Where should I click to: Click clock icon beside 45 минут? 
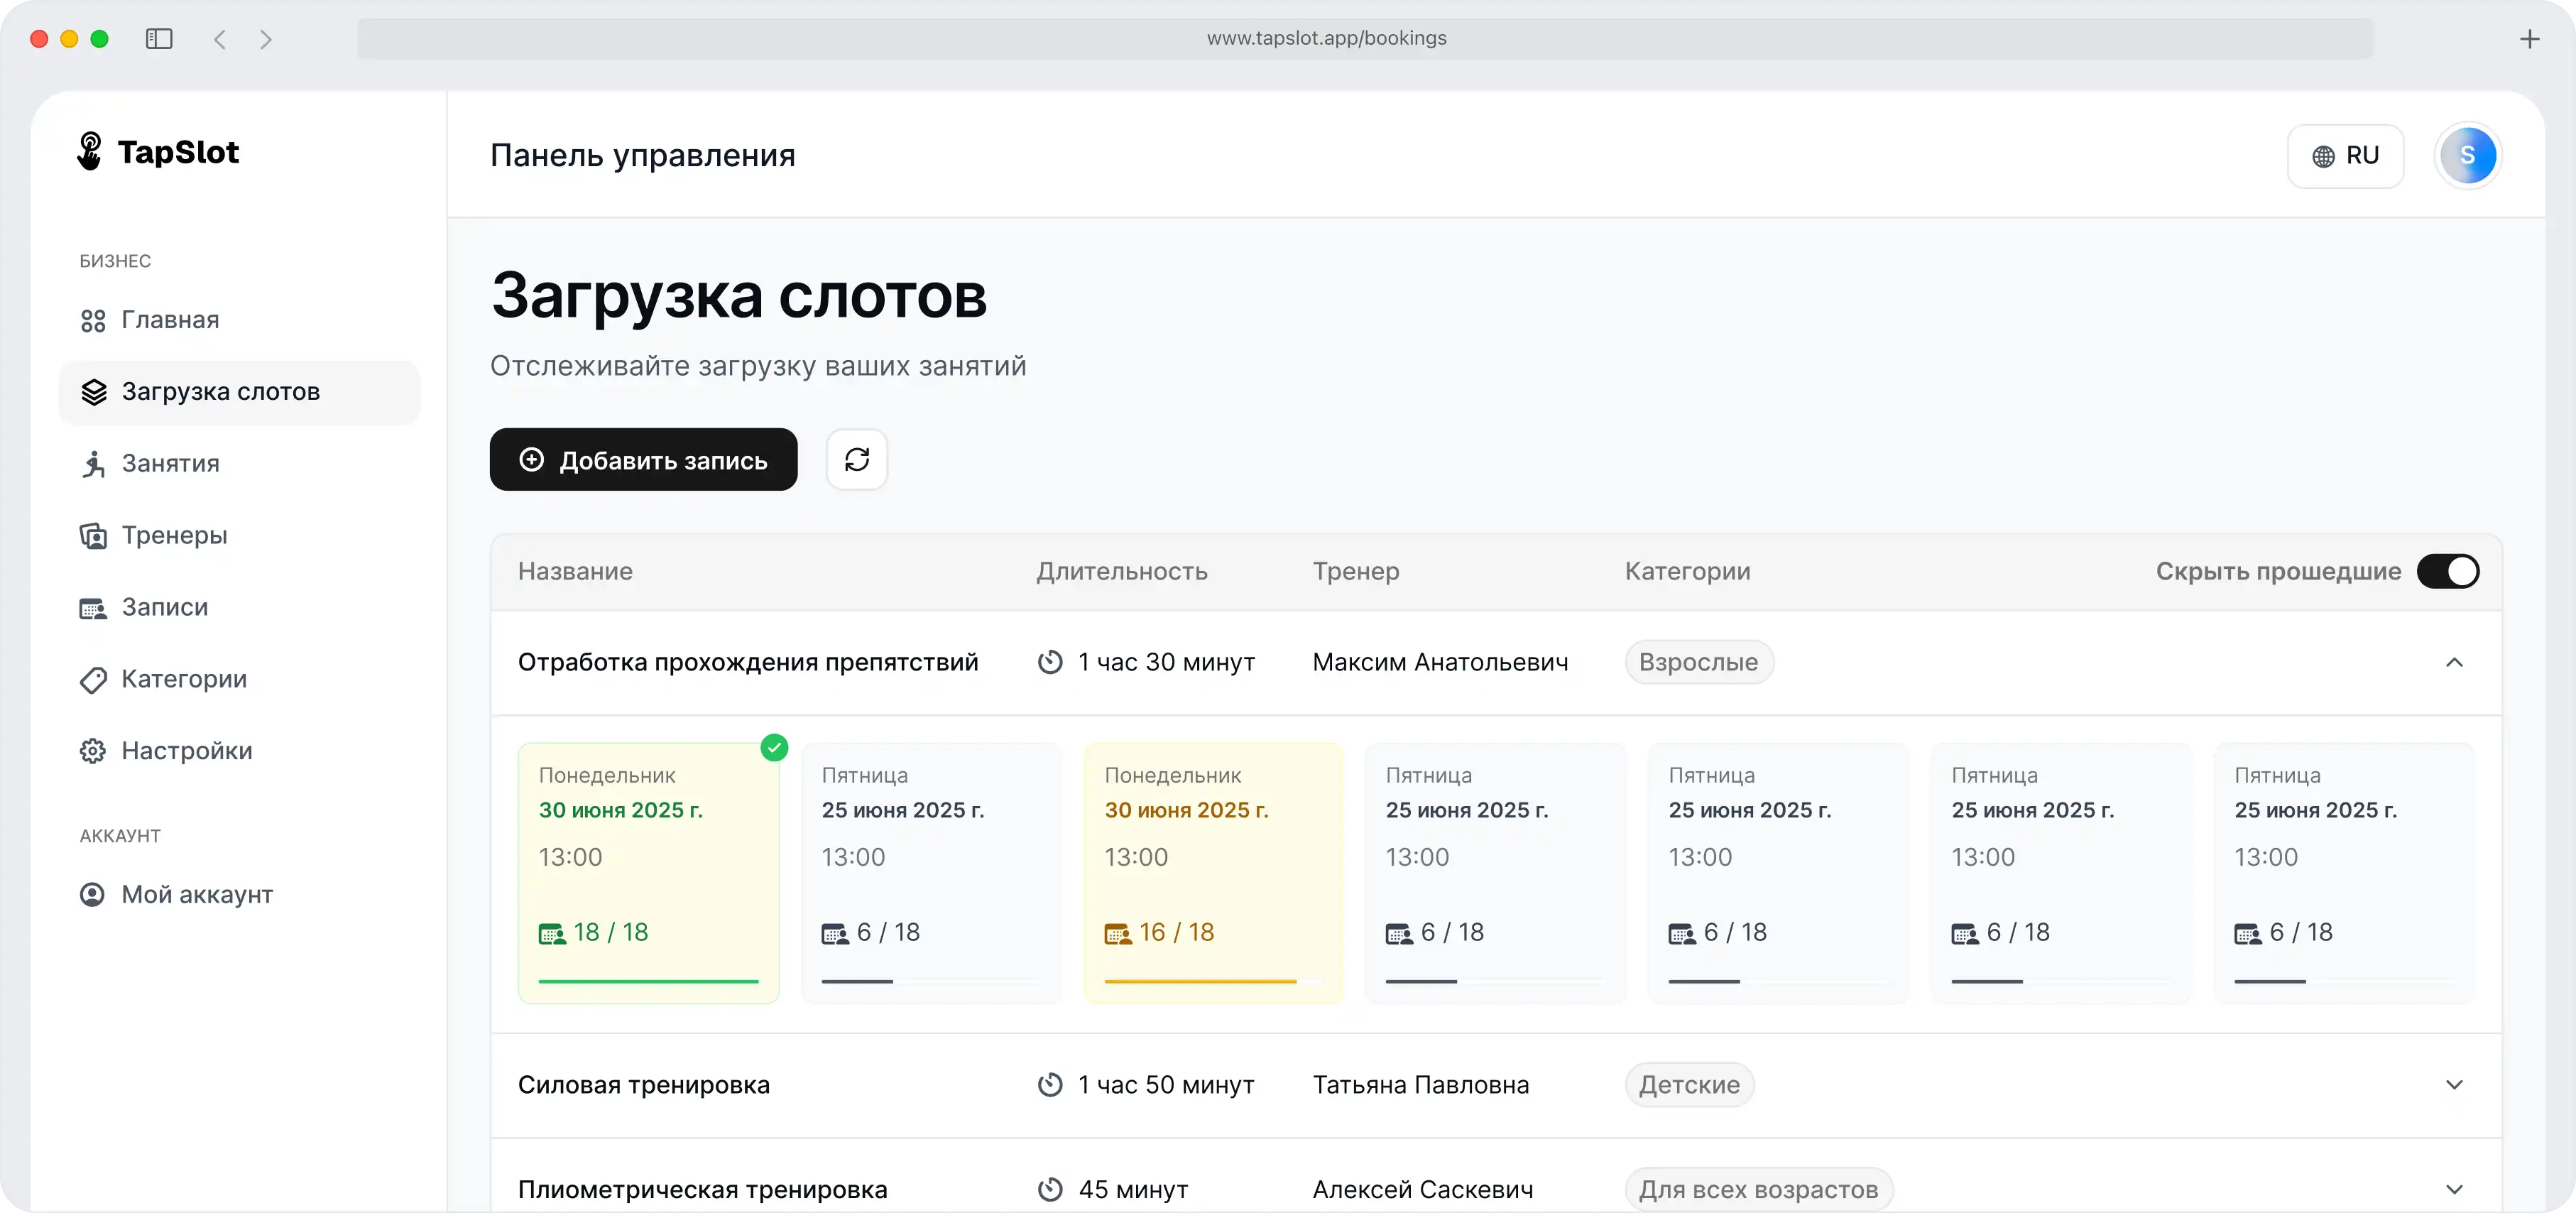pos(1050,1190)
